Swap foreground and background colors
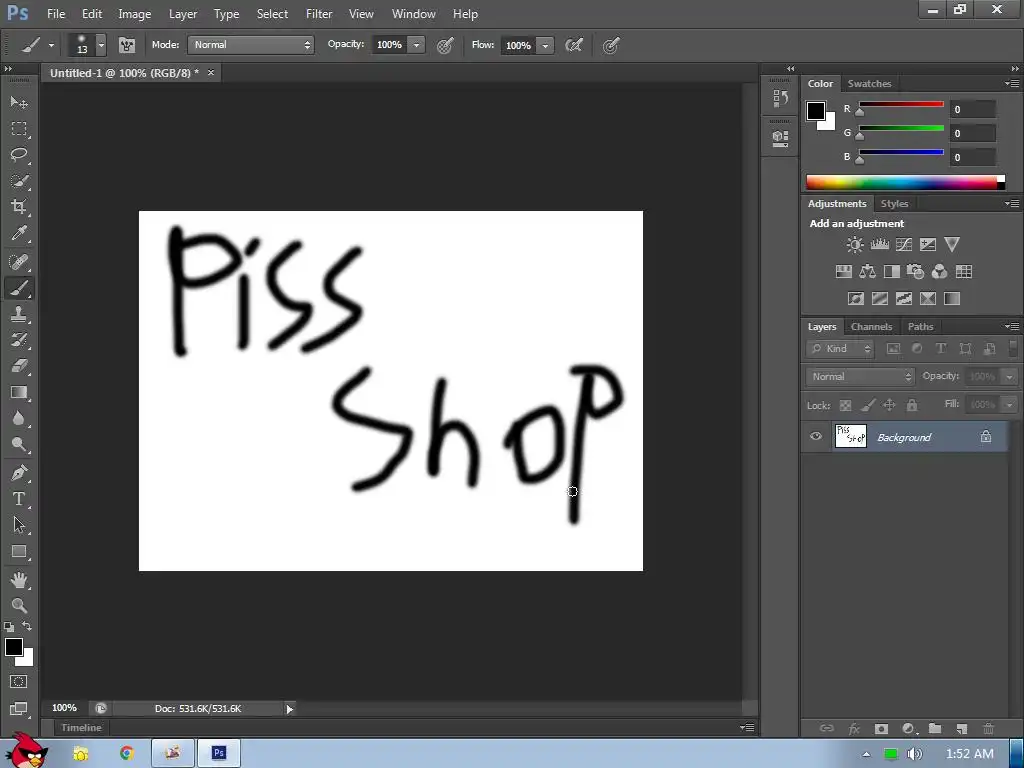The width and height of the screenshot is (1024, 768). pos(27,626)
